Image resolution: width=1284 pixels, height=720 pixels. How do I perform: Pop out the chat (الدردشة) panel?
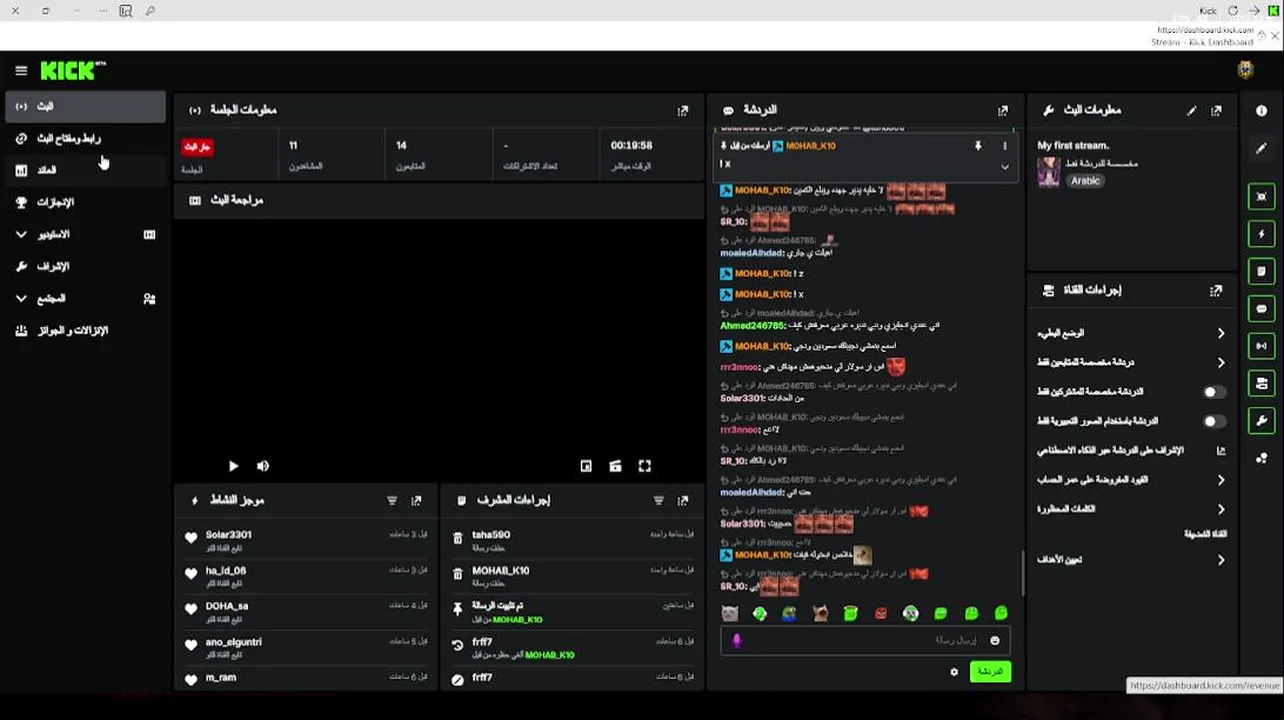[1002, 111]
